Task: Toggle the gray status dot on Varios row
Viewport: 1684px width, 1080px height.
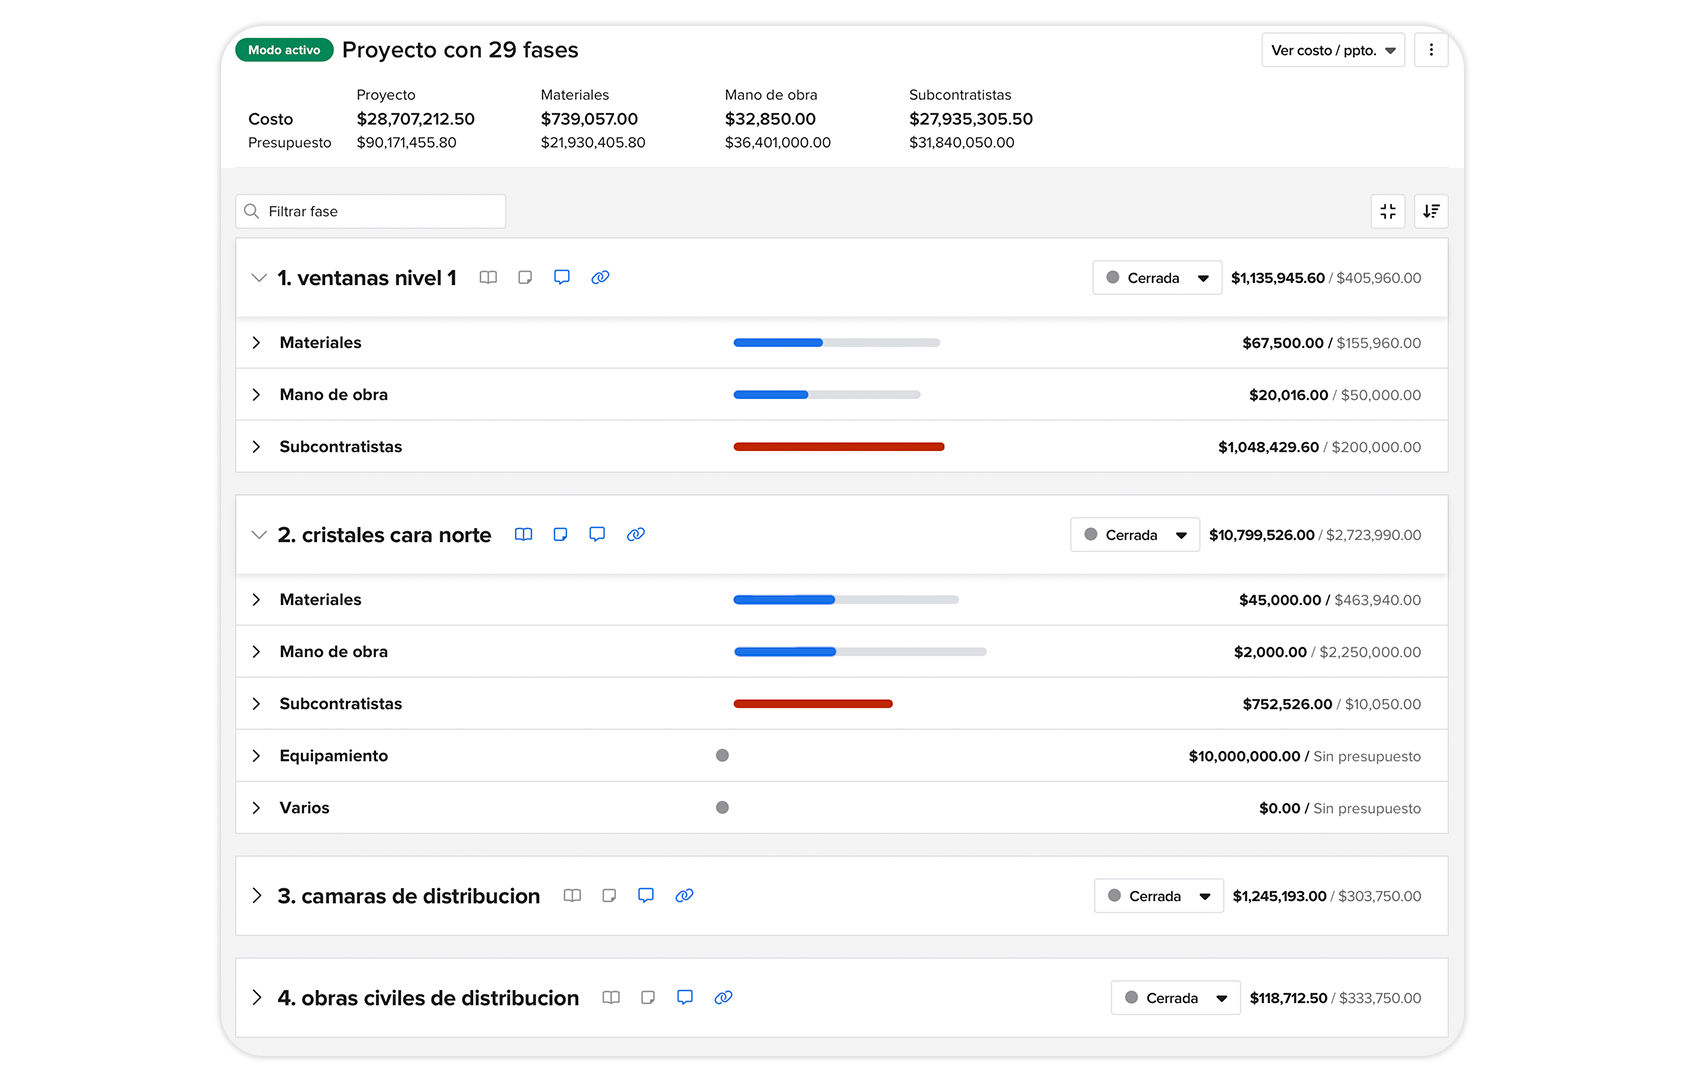Action: click(x=722, y=807)
